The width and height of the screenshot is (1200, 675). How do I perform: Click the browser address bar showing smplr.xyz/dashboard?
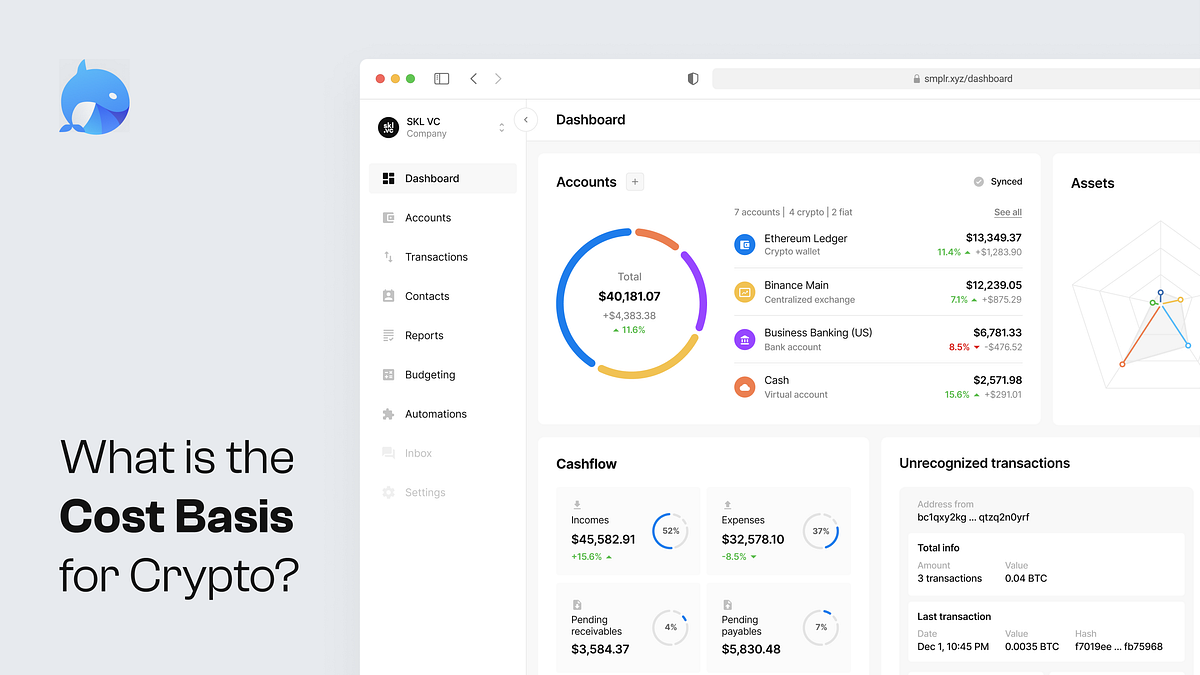(x=967, y=78)
